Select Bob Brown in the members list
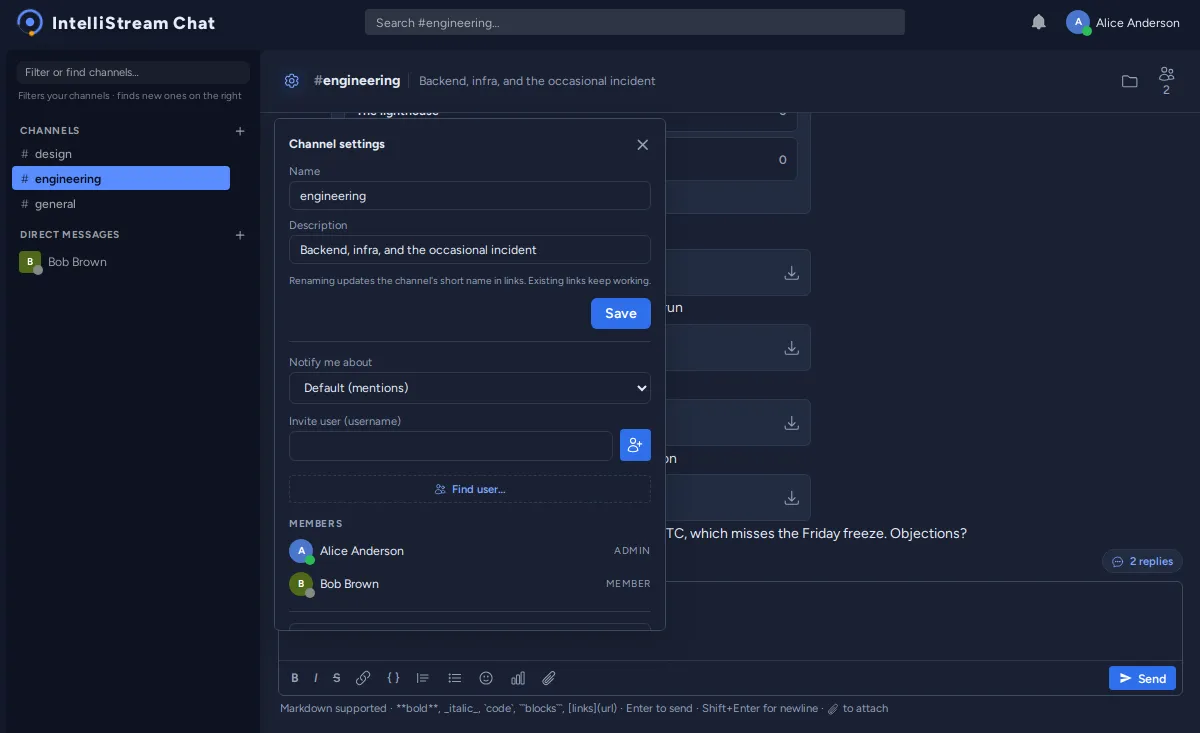 pos(470,584)
